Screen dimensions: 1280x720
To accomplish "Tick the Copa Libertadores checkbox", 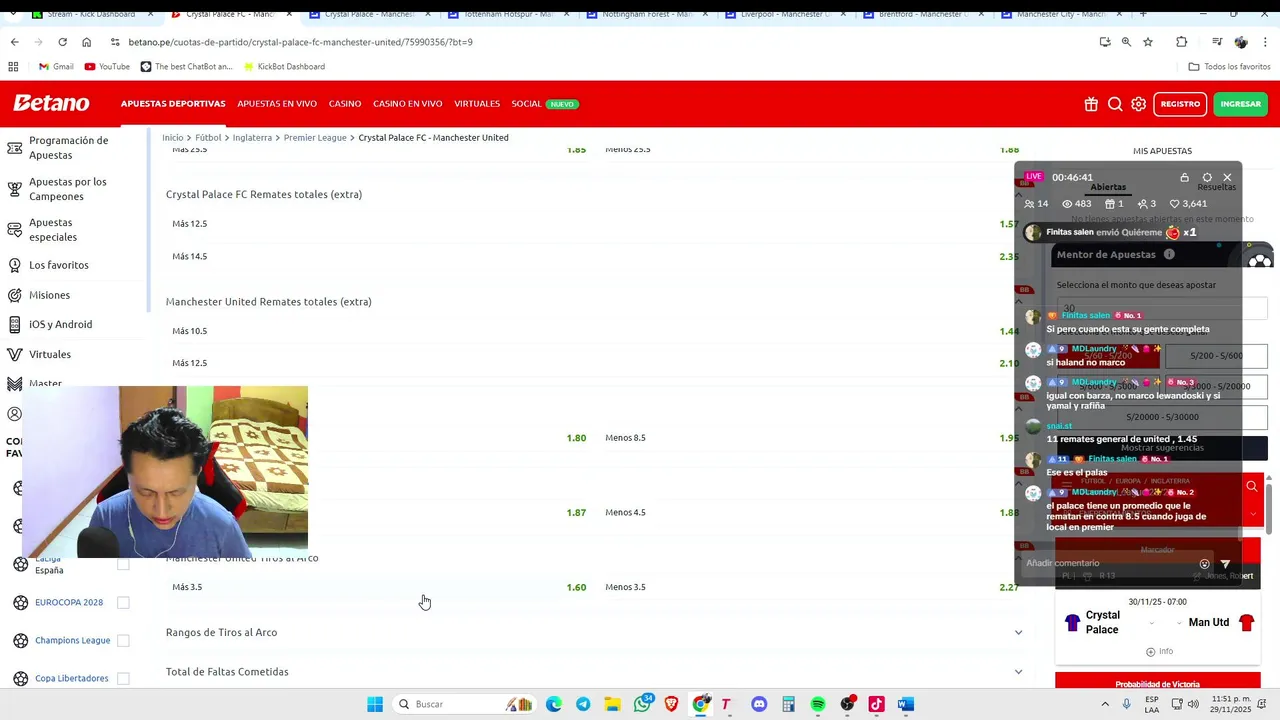I will coord(123,678).
